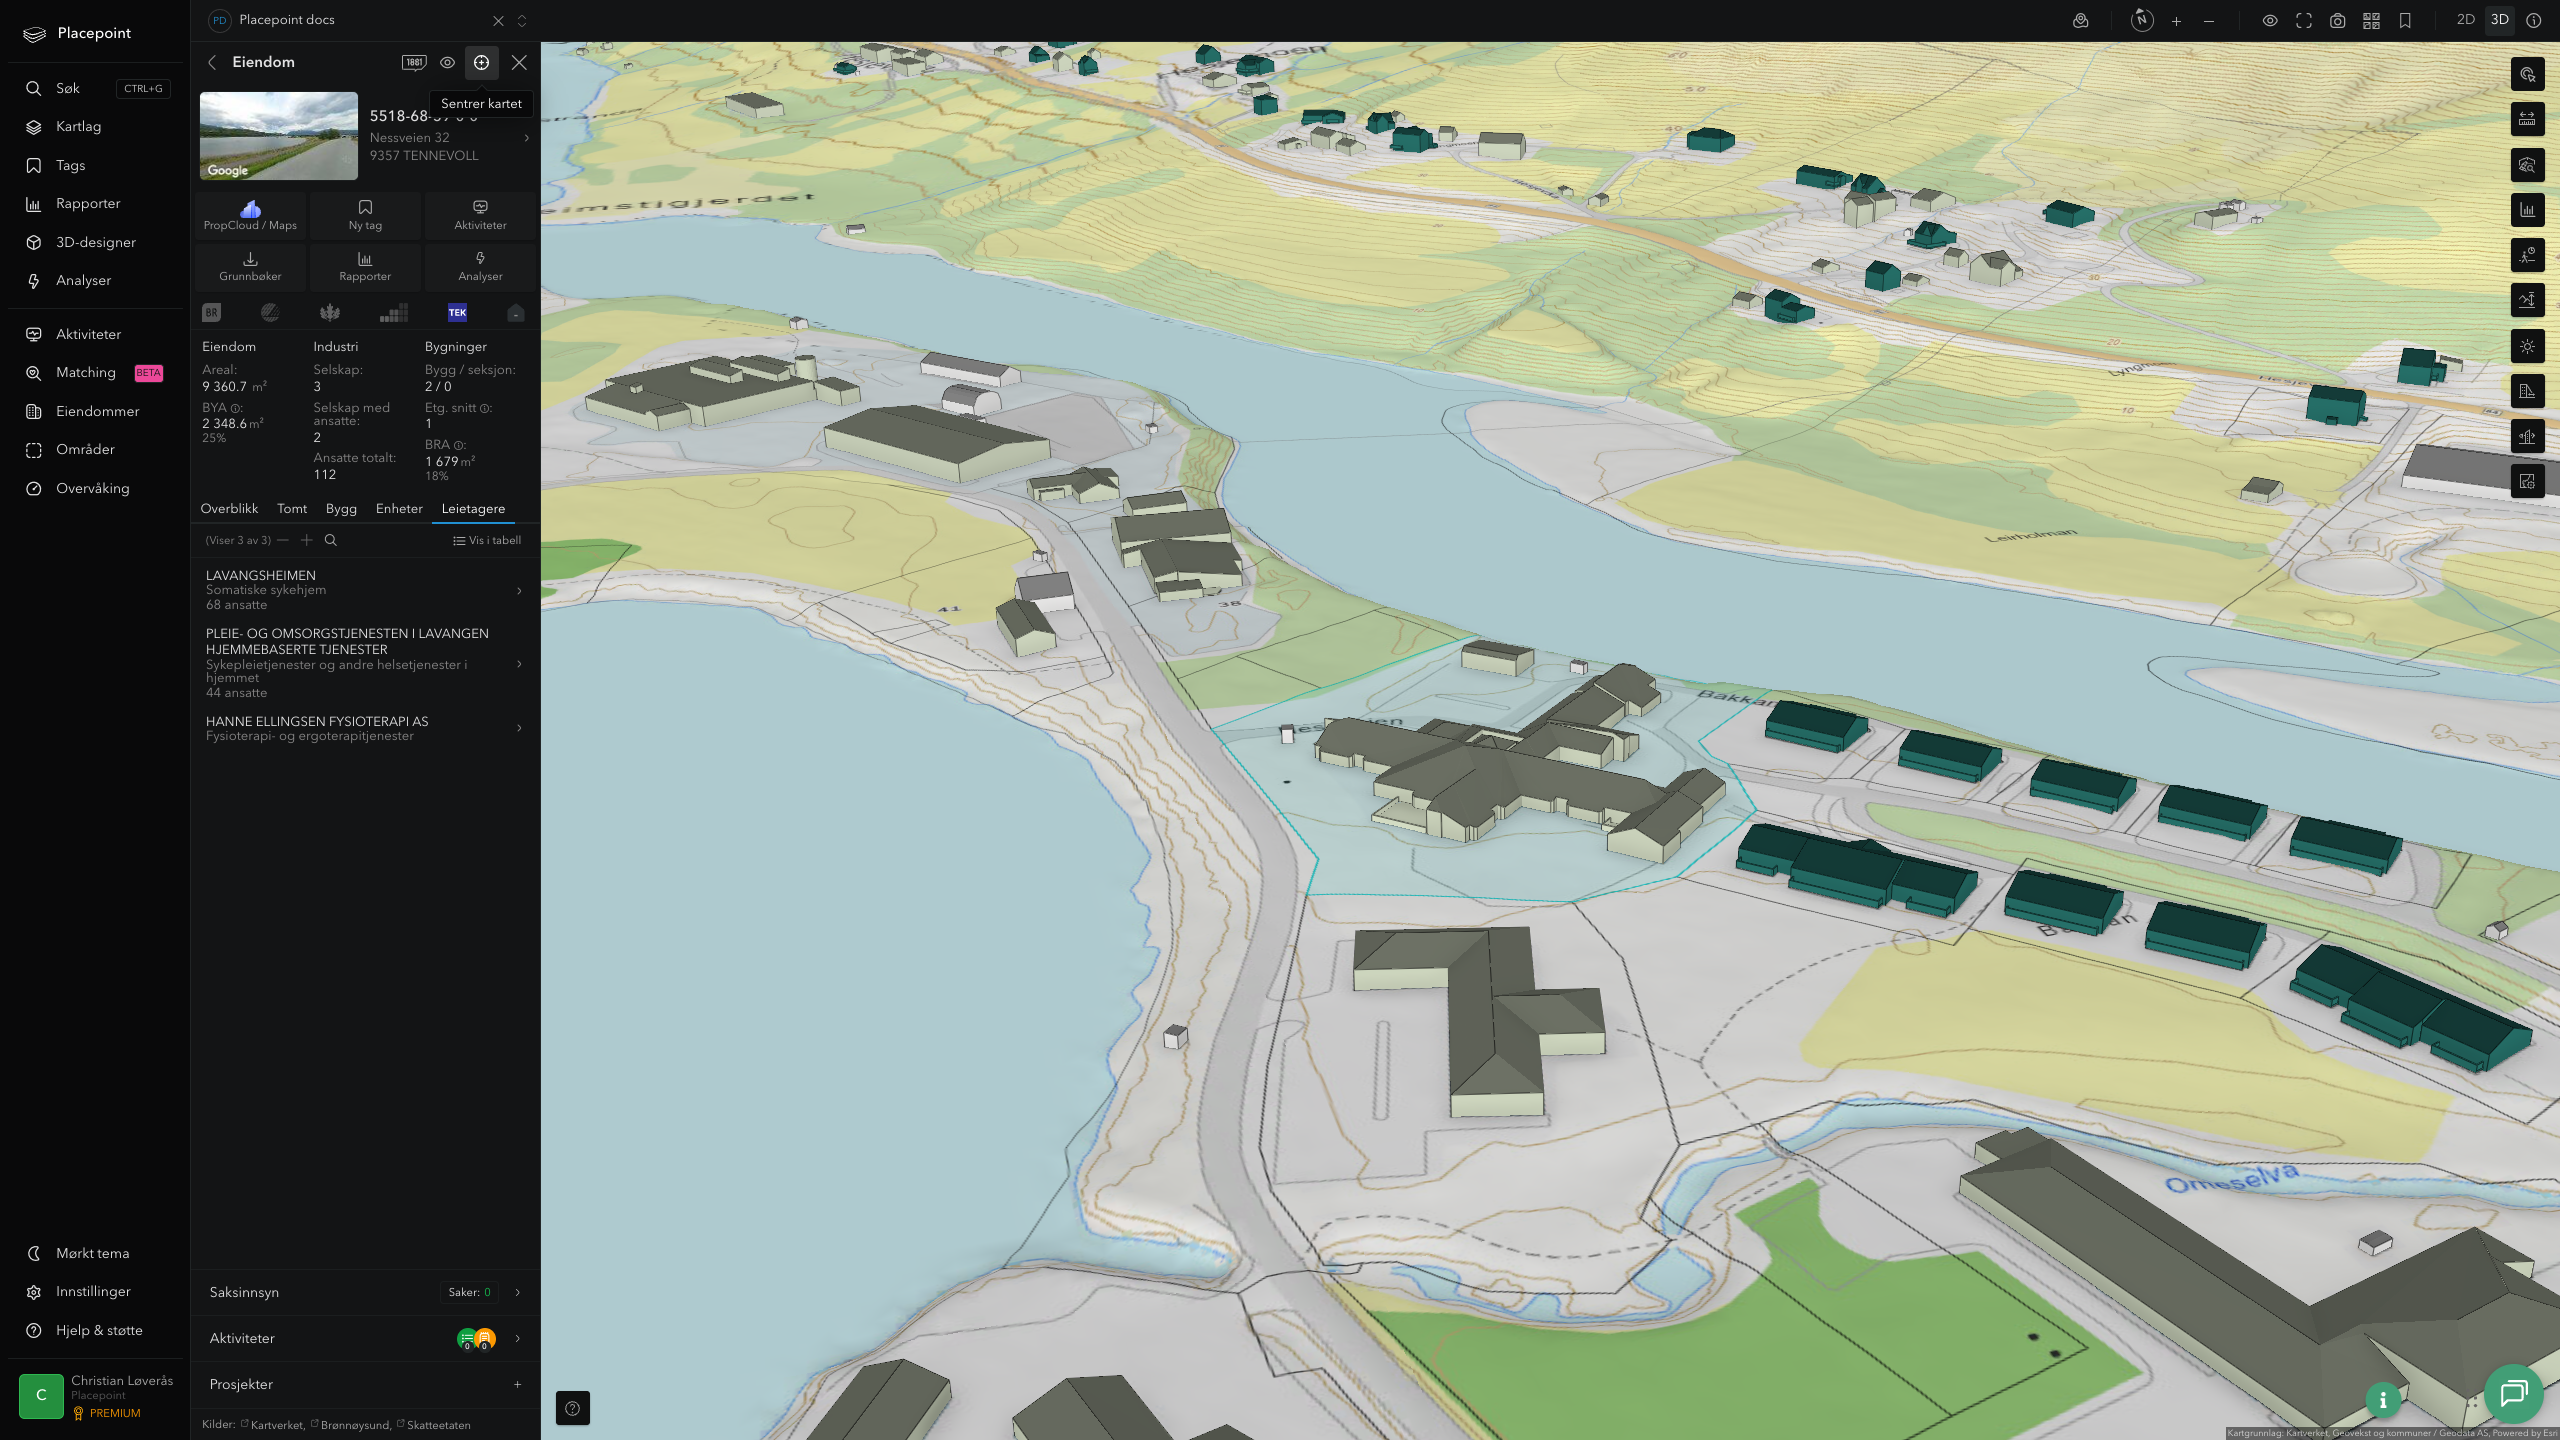
Task: Open the map area search tool
Action: (2527, 165)
